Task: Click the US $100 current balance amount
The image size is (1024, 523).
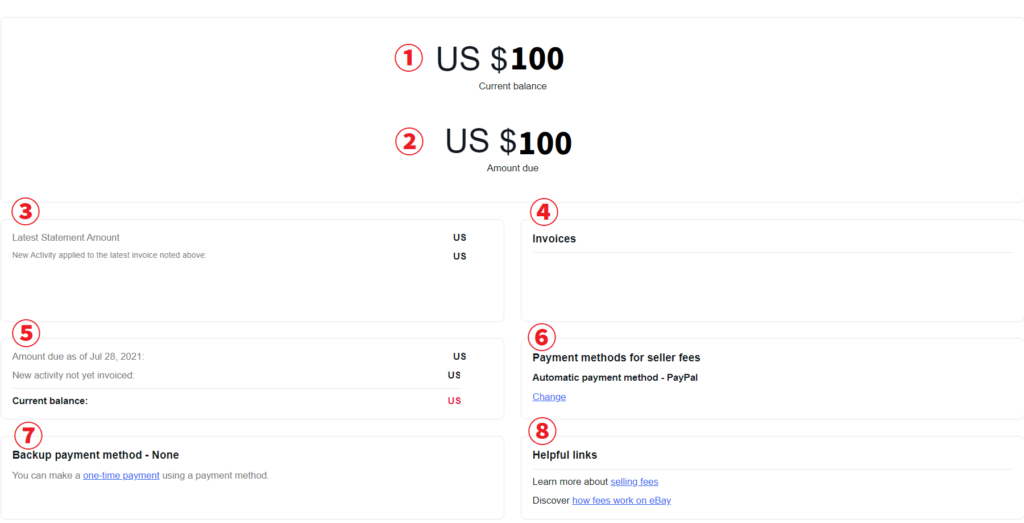Action: pyautogui.click(x=500, y=59)
